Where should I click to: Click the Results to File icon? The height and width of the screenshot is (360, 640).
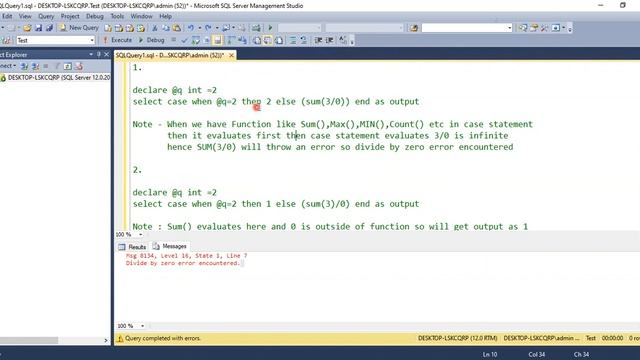(x=279, y=40)
